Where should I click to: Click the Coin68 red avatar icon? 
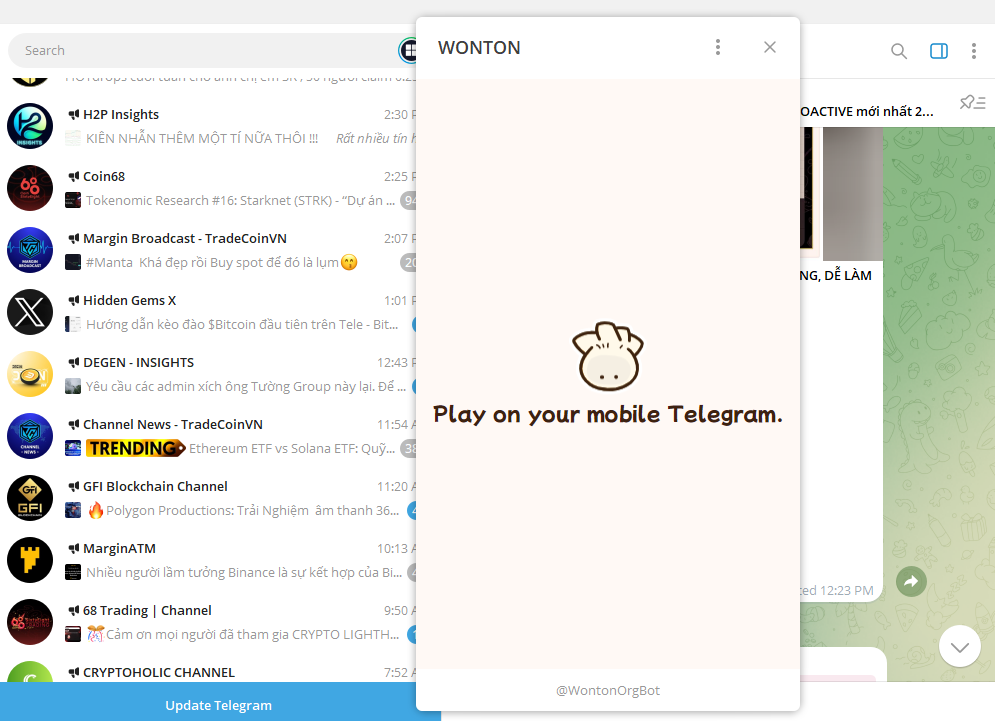tap(30, 188)
